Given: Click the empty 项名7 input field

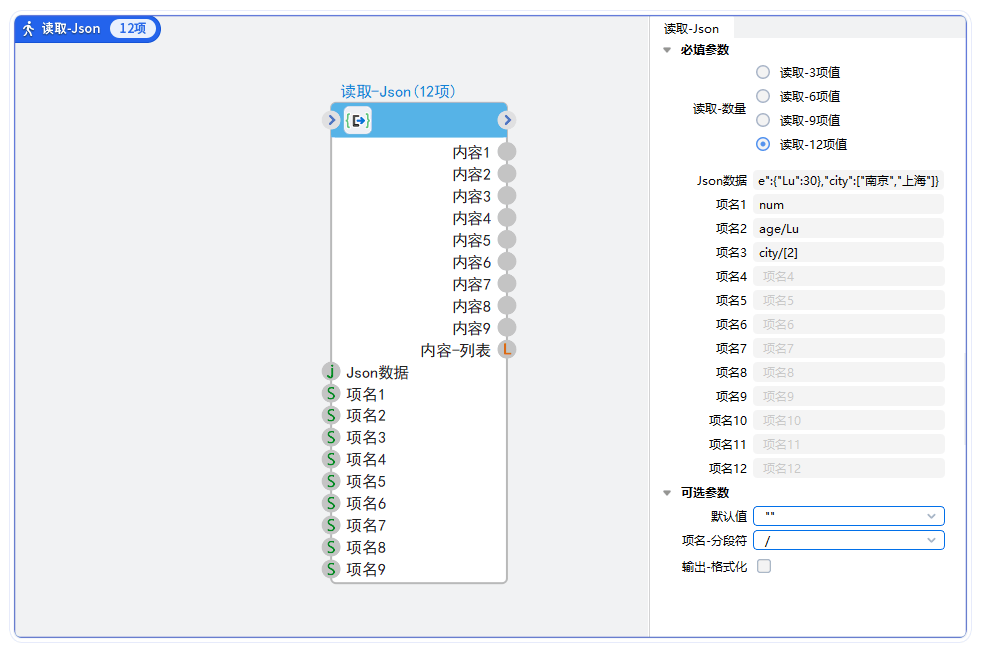Looking at the screenshot, I should 849,348.
